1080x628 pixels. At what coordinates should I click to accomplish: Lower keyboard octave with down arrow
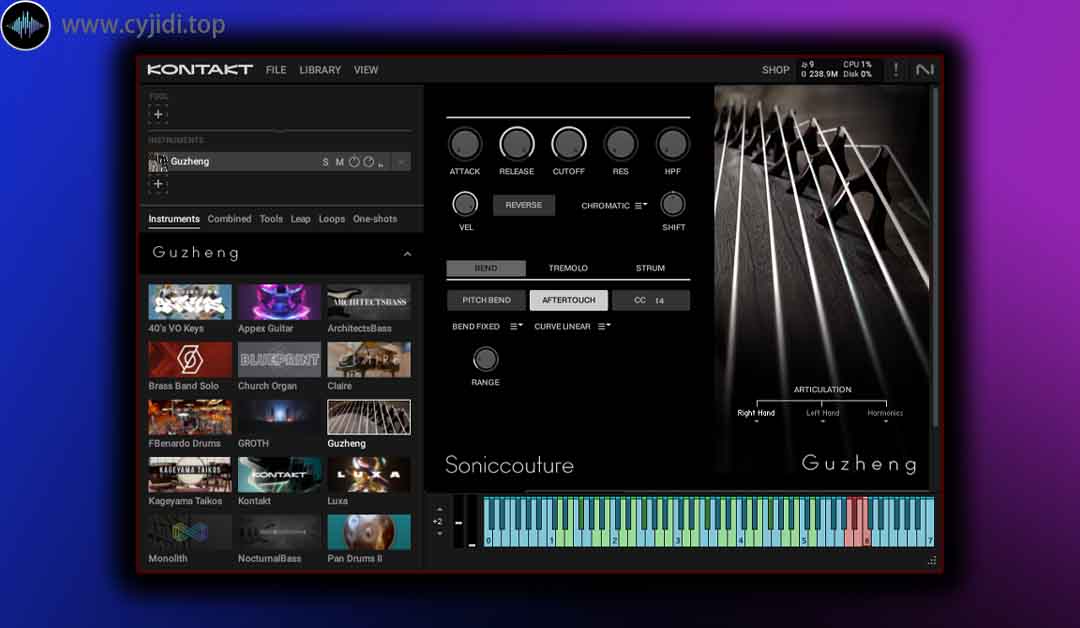pos(439,534)
